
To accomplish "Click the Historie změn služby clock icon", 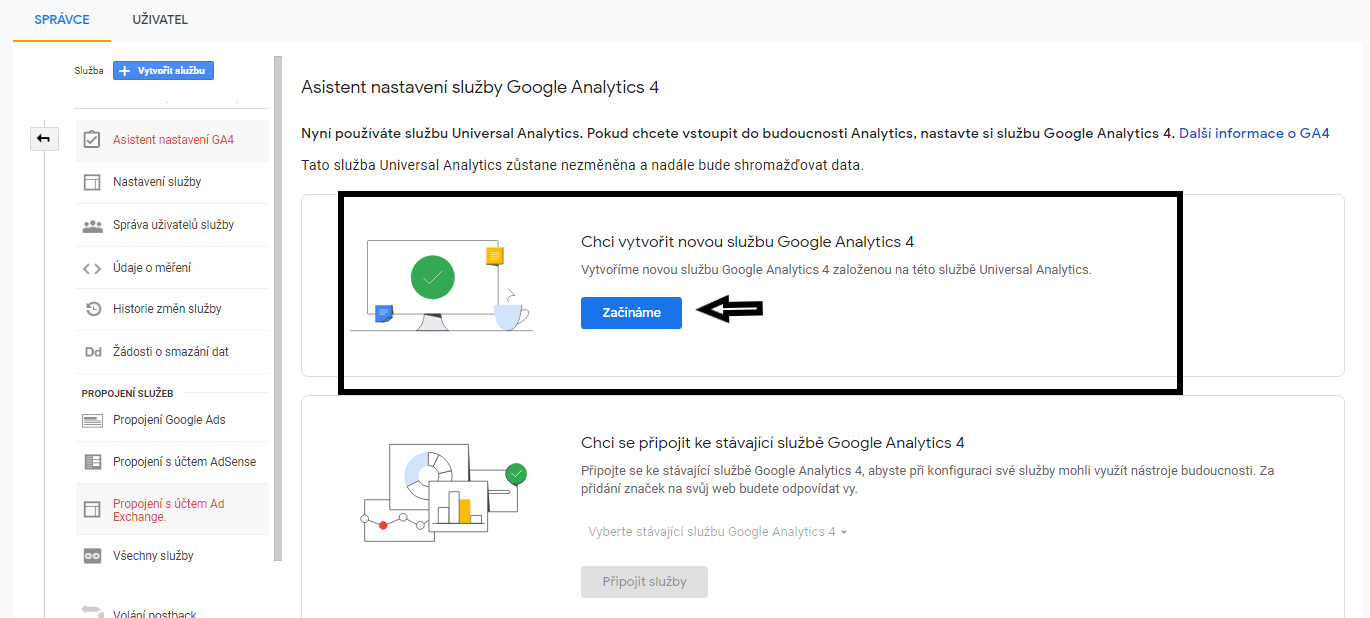I will pos(92,309).
